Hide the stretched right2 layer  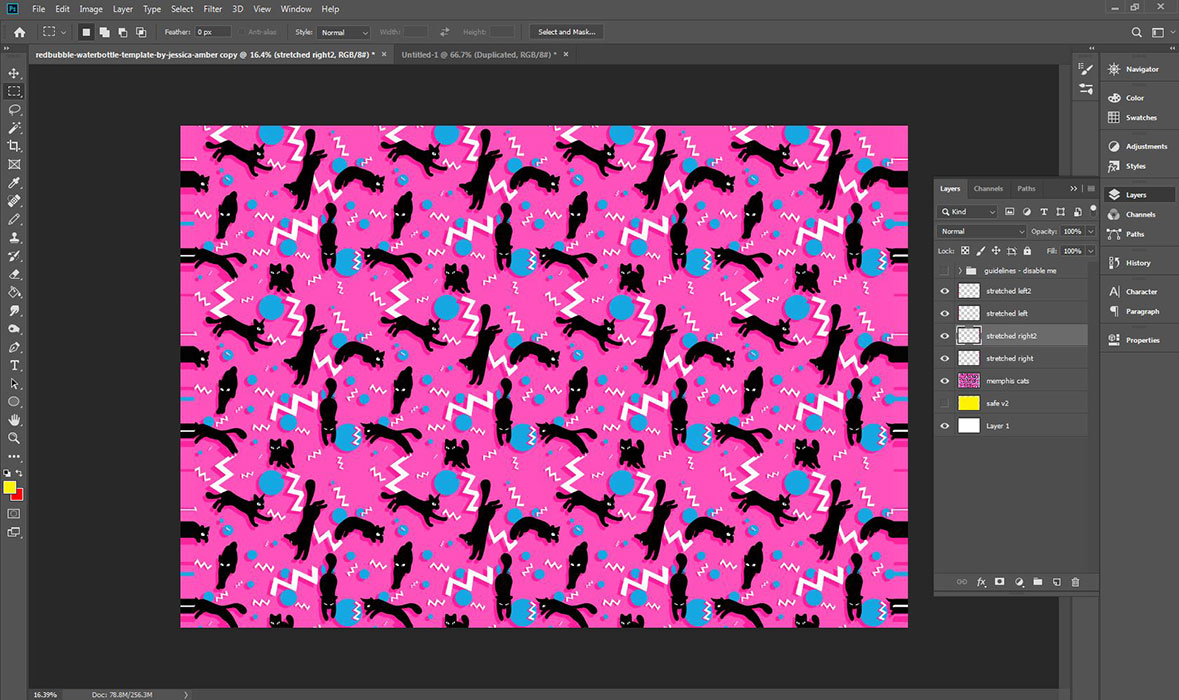point(945,336)
